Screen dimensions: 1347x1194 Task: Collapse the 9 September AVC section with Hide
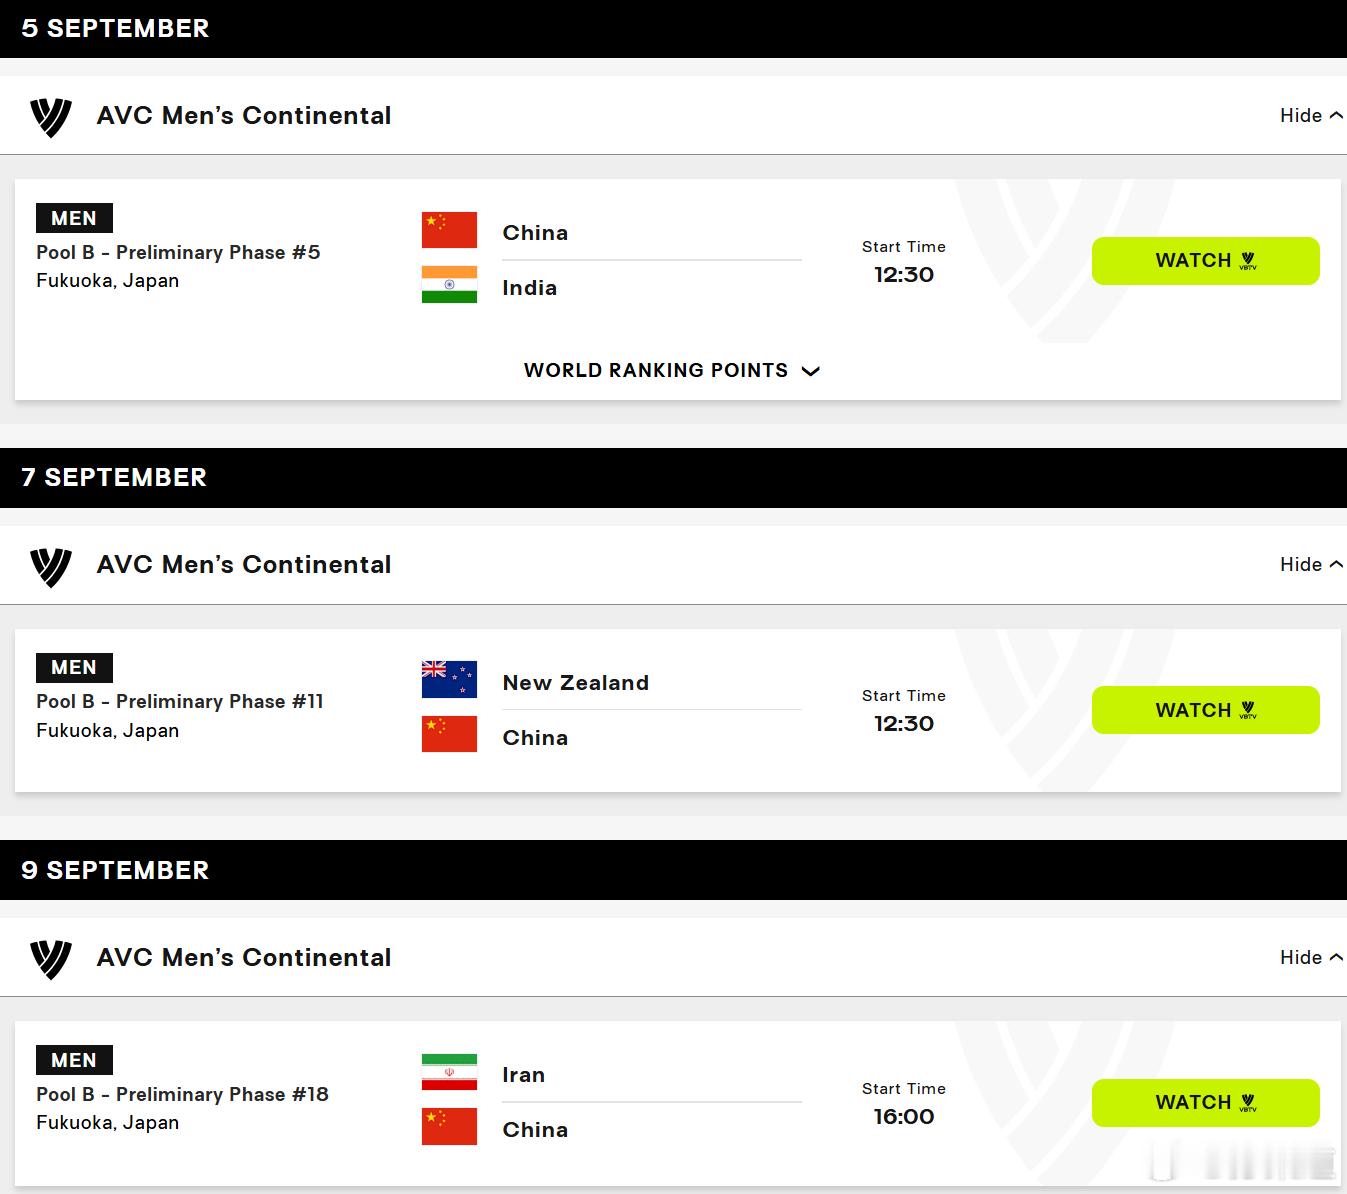[x=1311, y=957]
